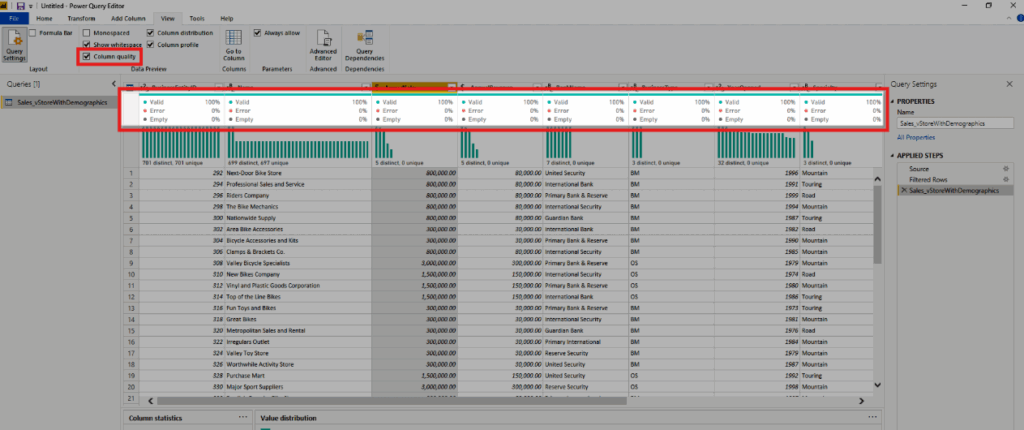Click the gear icon beside Source step
Viewport: 1024px width, 430px height.
coord(1006,169)
